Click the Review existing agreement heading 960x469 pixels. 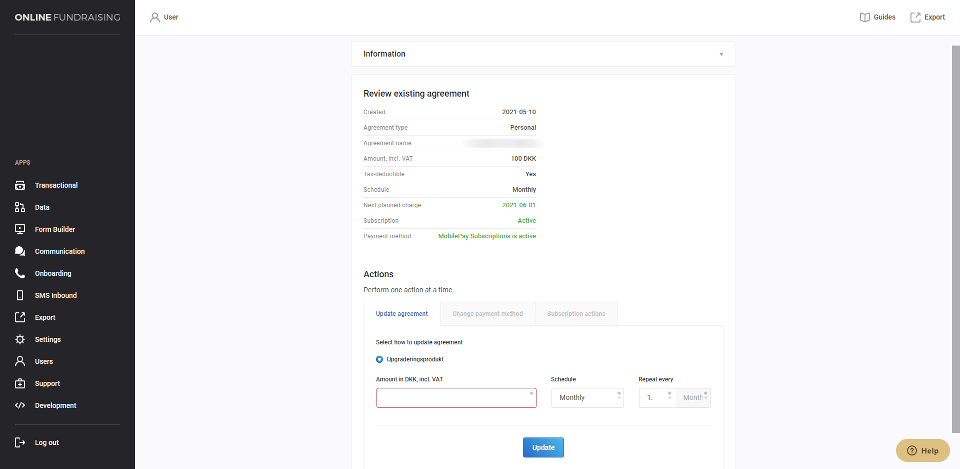416,94
